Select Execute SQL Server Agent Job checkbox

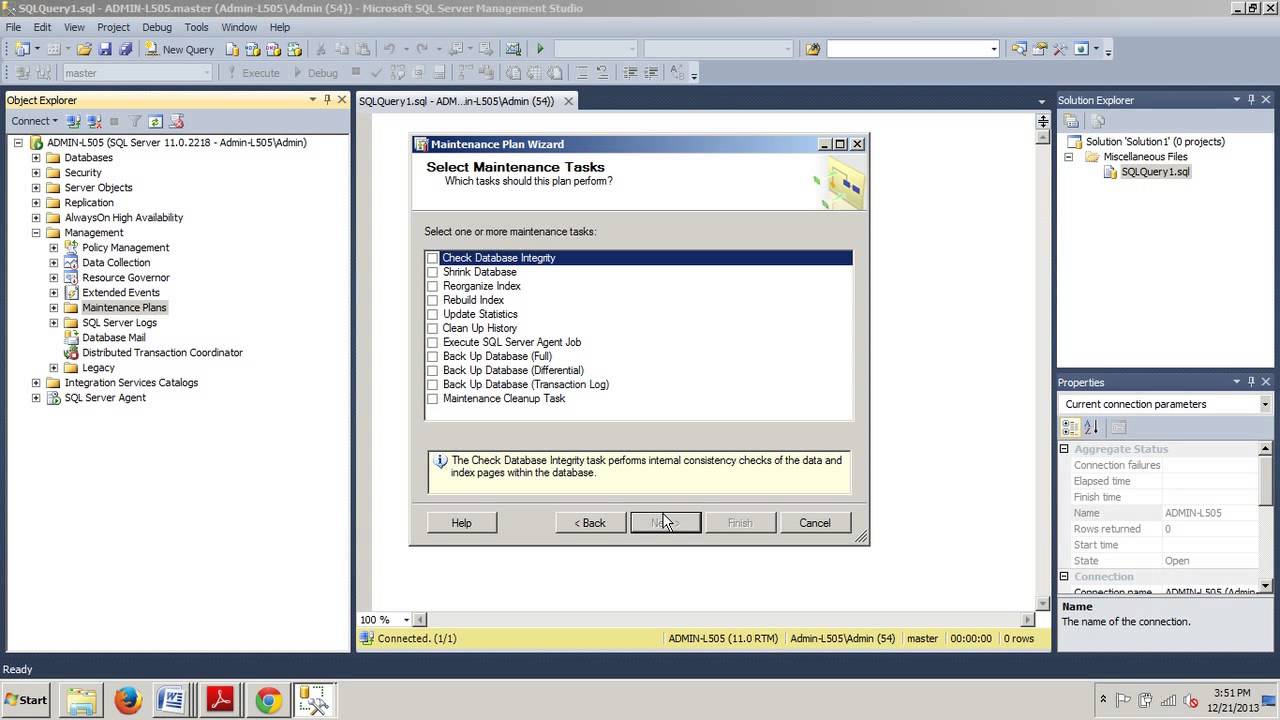(x=433, y=342)
